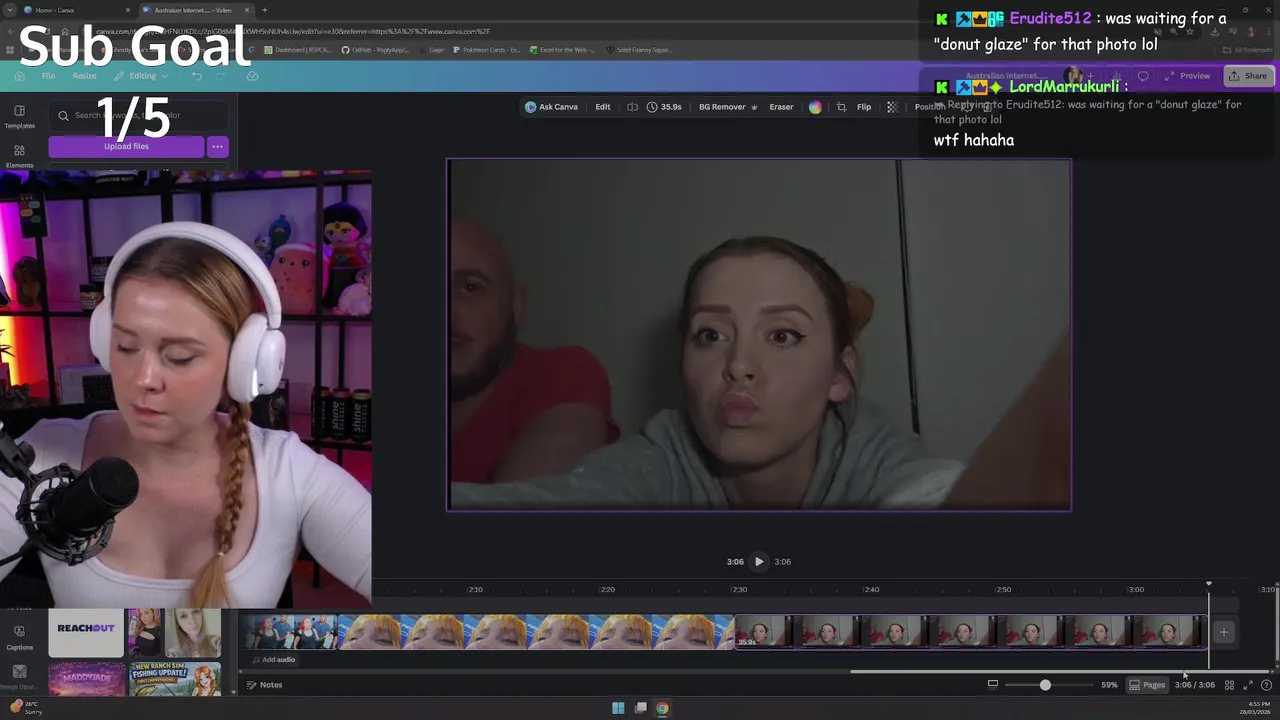Click Add audio under the timeline
Viewport: 1280px width, 720px height.
pos(273,660)
